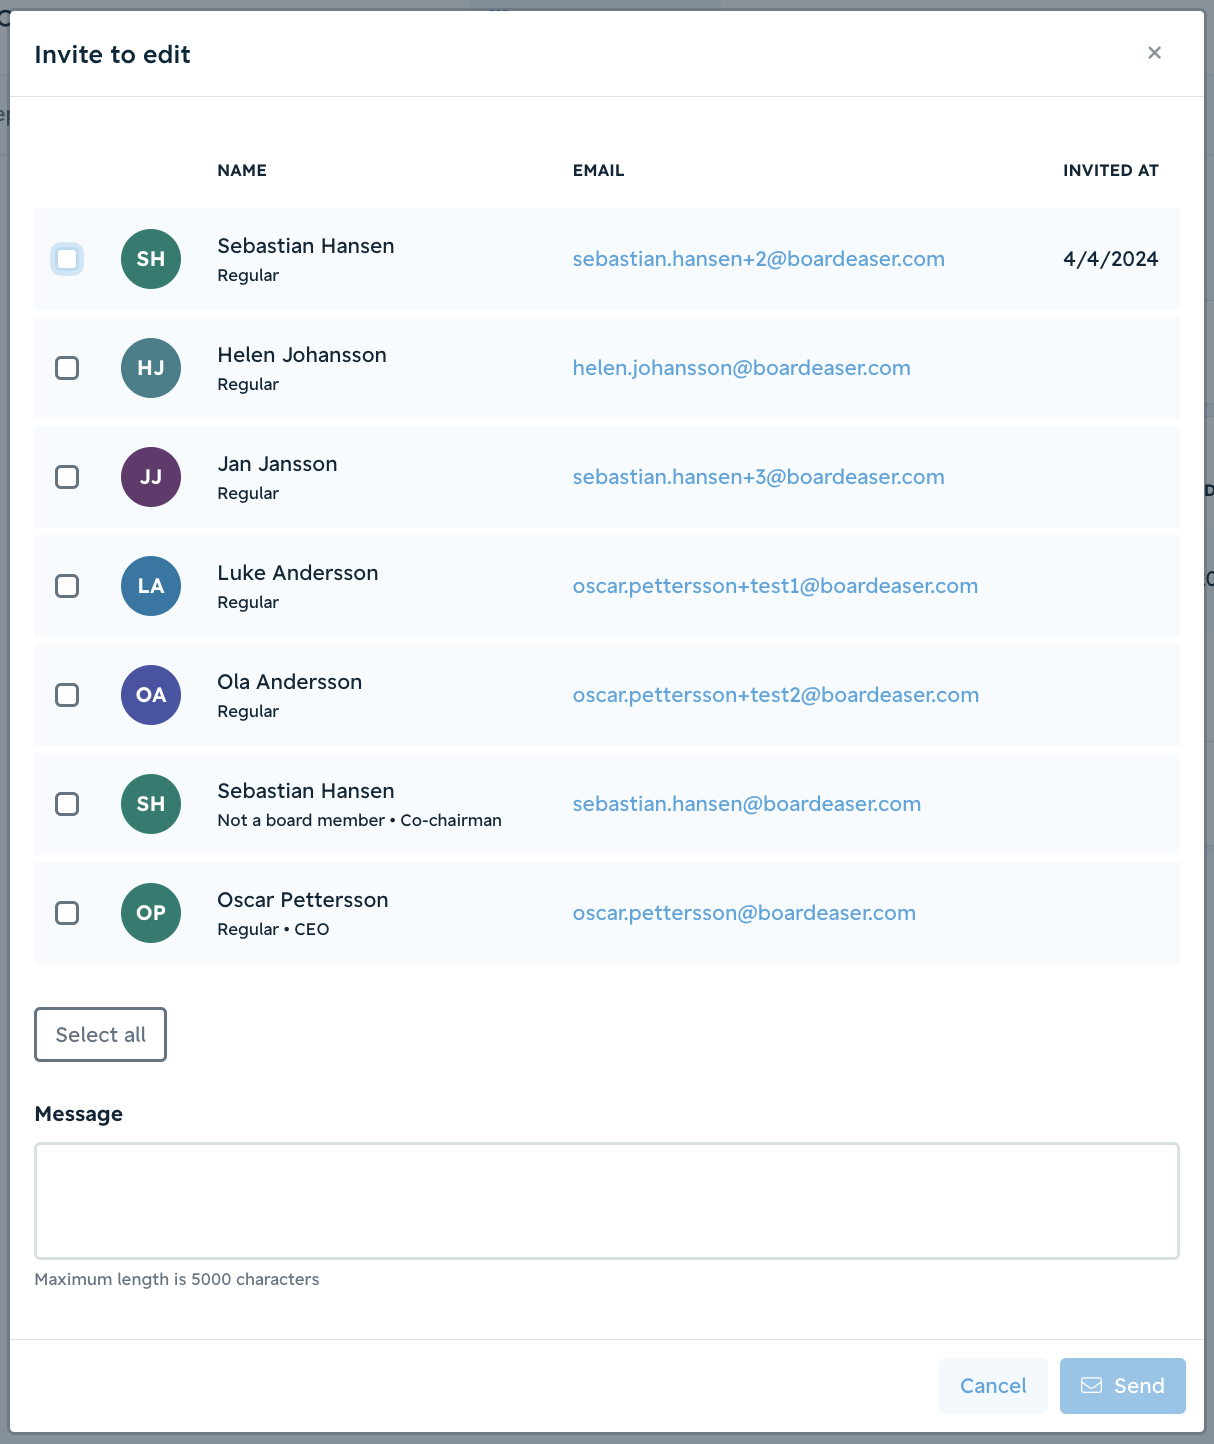Open oscar.pettersson@boardeaser.com email link
1214x1444 pixels.
[x=744, y=913]
